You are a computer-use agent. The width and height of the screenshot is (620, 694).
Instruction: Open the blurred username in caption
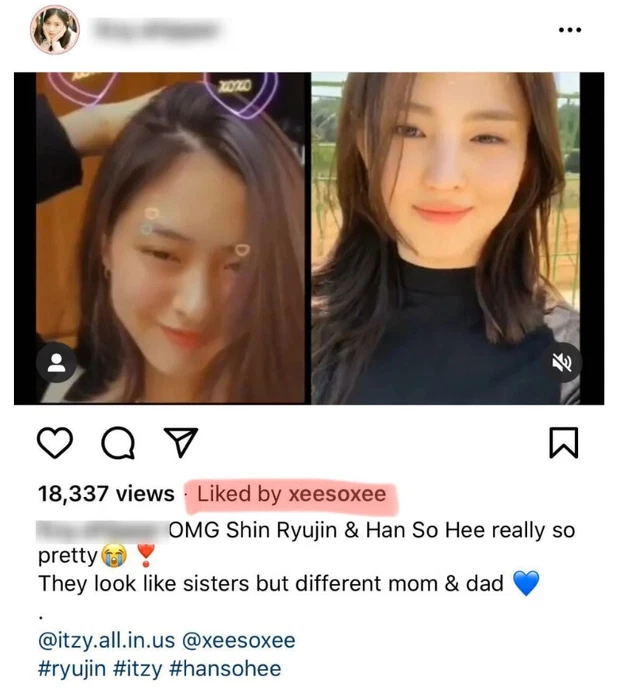point(102,530)
